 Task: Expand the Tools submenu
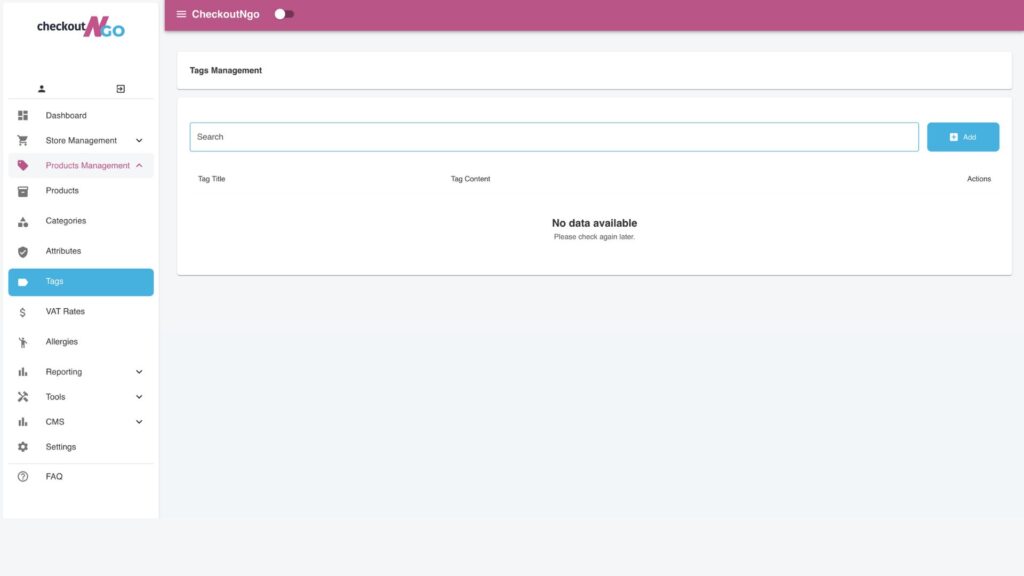(x=139, y=397)
